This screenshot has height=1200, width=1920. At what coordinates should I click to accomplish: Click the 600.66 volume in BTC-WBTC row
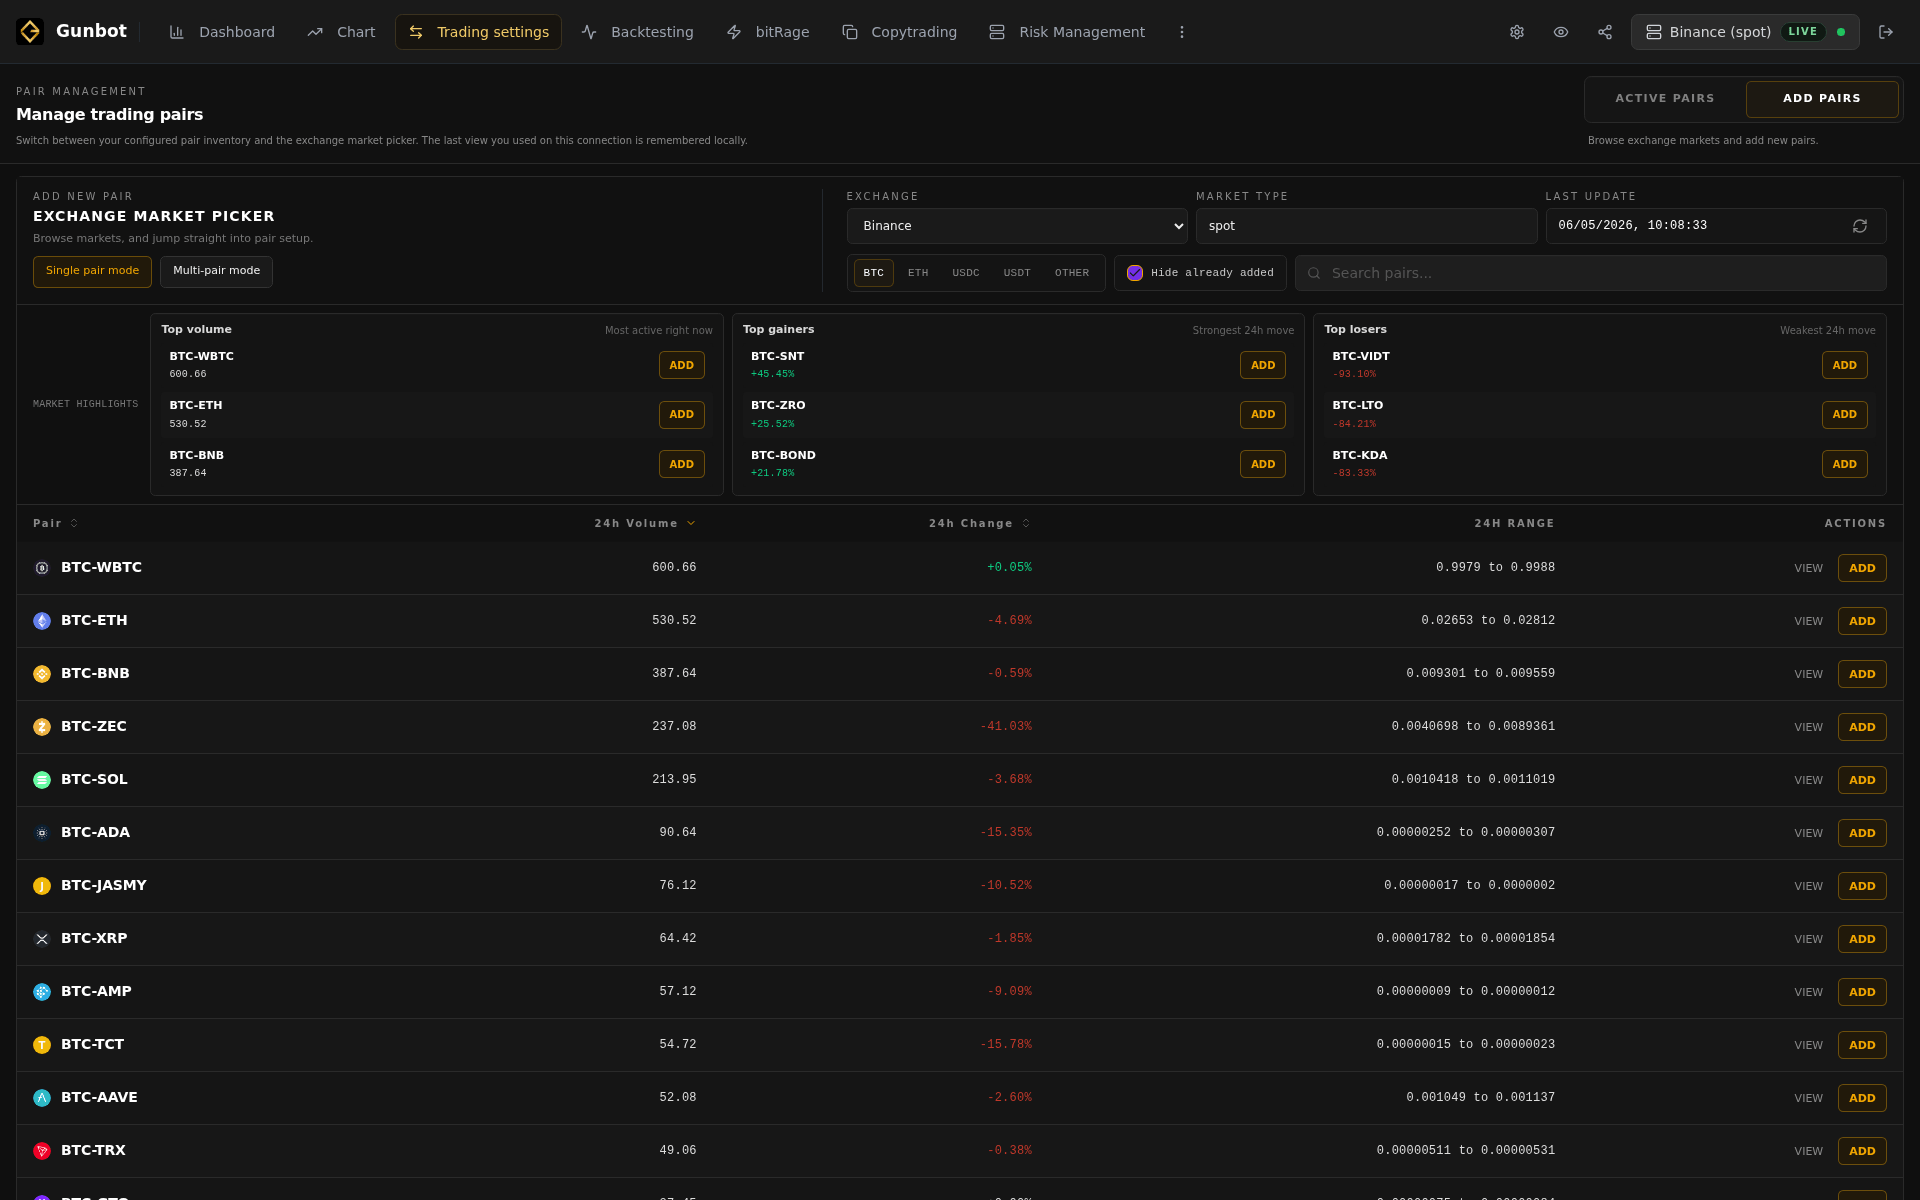(x=674, y=567)
